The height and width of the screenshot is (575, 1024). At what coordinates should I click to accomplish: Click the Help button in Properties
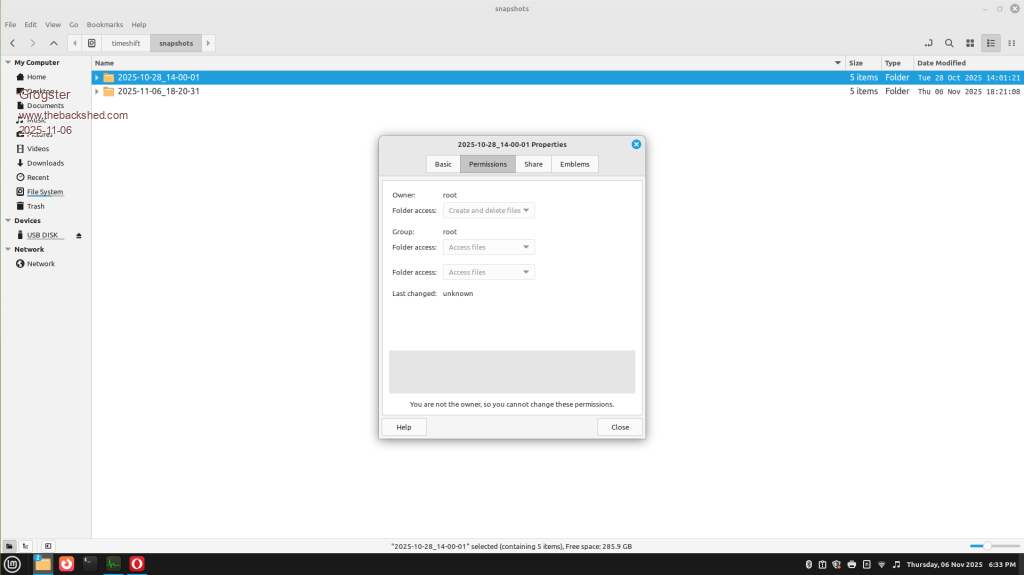tap(404, 427)
